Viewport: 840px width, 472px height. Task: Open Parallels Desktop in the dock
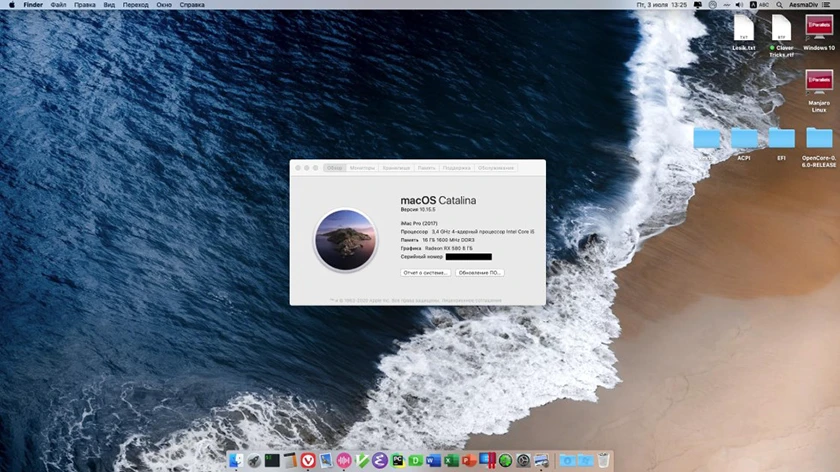coord(488,460)
